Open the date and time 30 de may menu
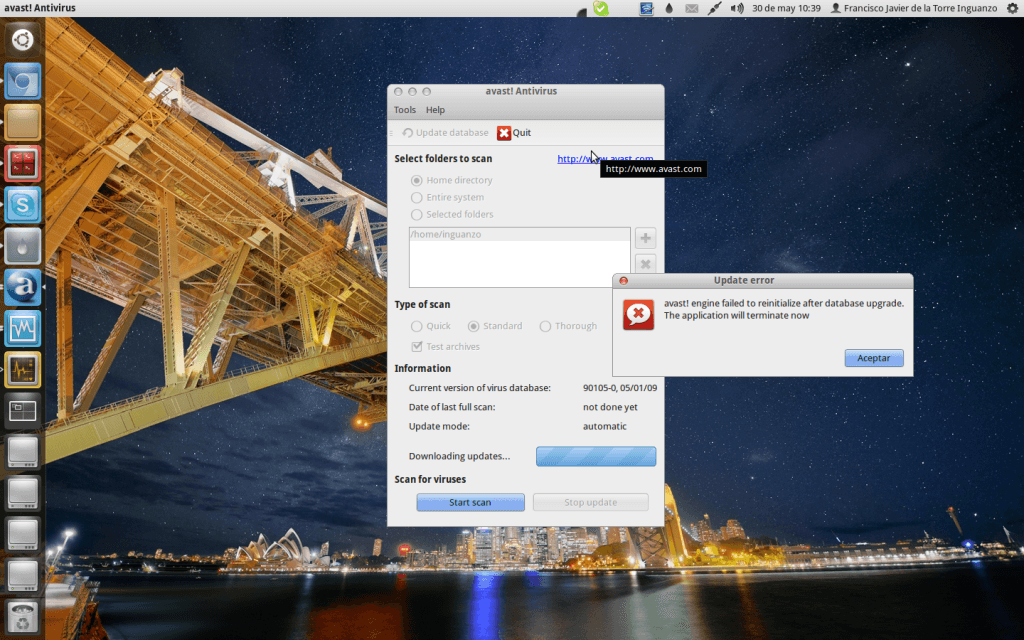The width and height of the screenshot is (1024, 640). pyautogui.click(x=786, y=8)
